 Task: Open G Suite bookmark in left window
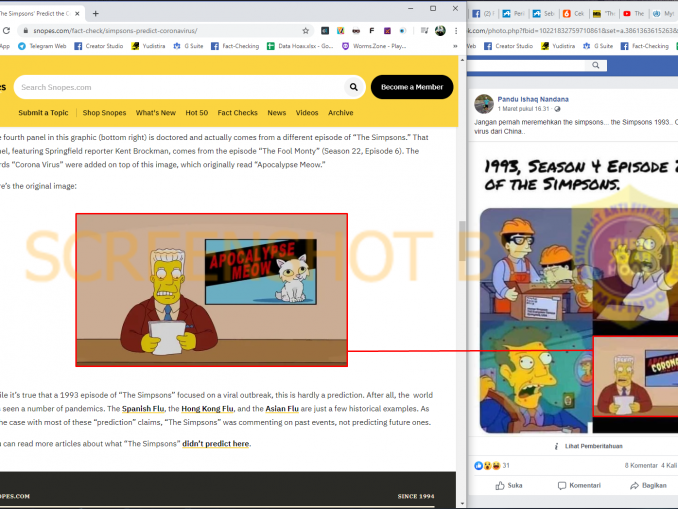pyautogui.click(x=188, y=46)
